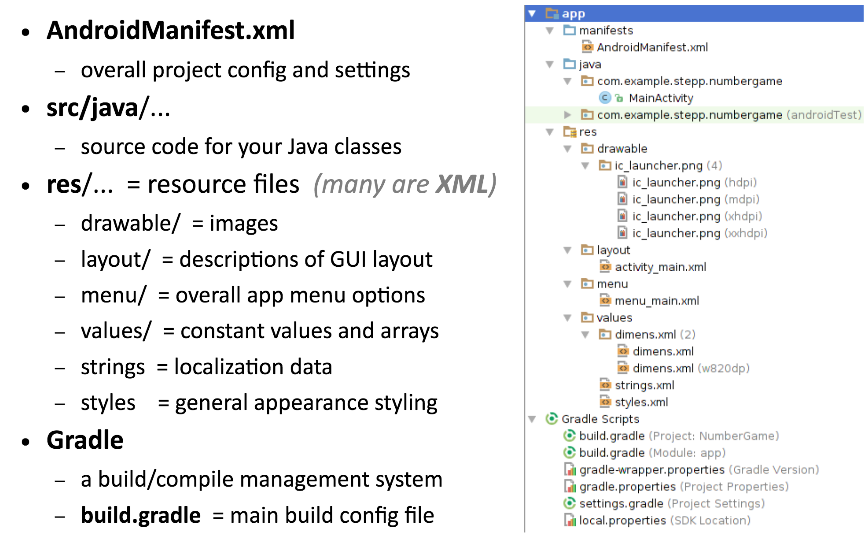The image size is (865, 547).
Task: Click the MainActivity class icon
Action: [x=605, y=98]
